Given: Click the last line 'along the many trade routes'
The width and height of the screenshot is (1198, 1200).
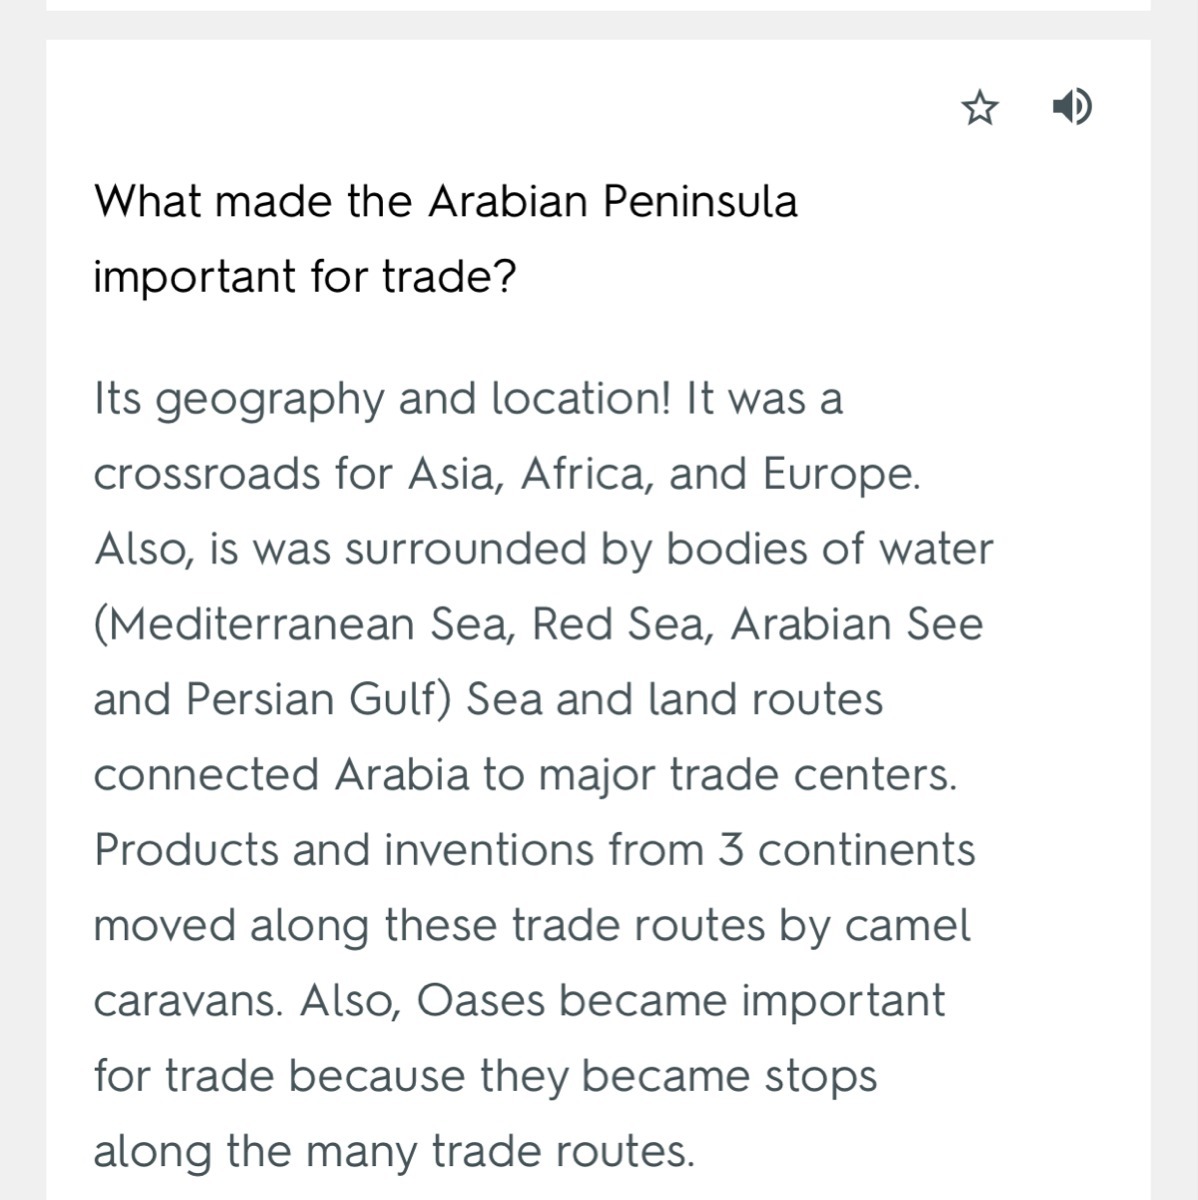Looking at the screenshot, I should click(x=394, y=1151).
